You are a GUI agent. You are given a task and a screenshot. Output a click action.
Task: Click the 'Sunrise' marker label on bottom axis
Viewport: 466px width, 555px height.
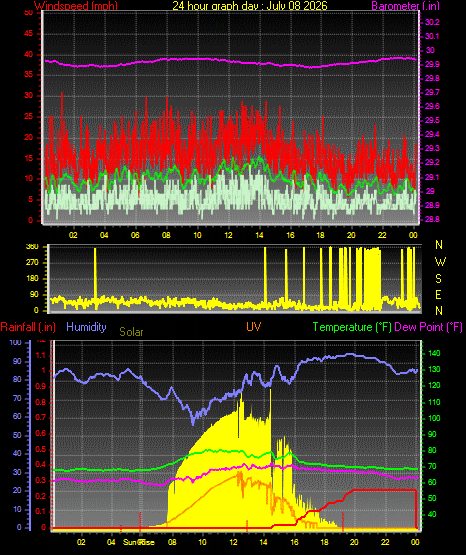pyautogui.click(x=139, y=542)
